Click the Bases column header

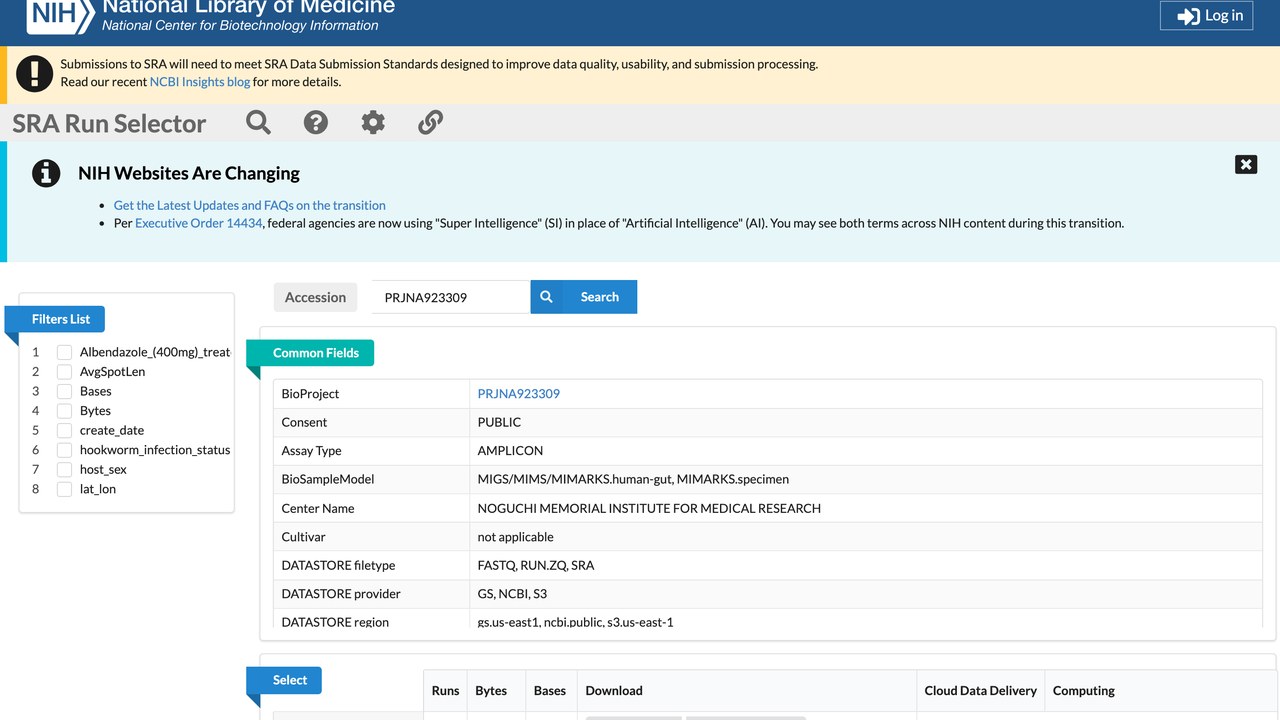pyautogui.click(x=550, y=691)
